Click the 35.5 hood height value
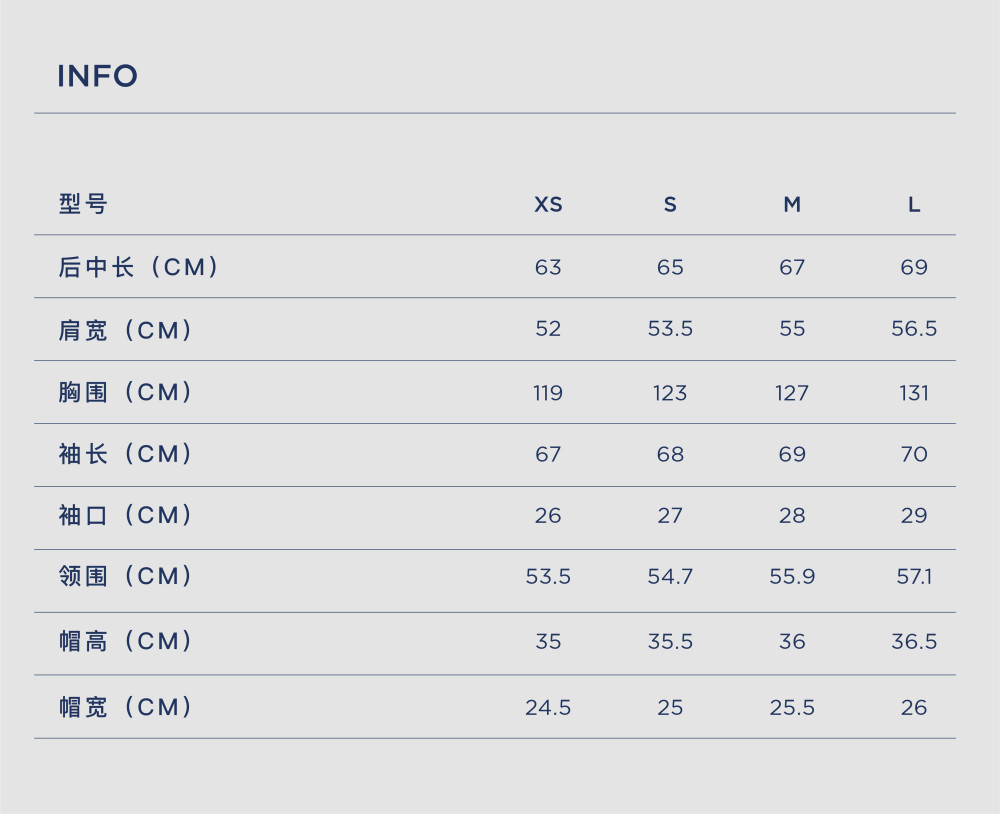 coord(670,641)
